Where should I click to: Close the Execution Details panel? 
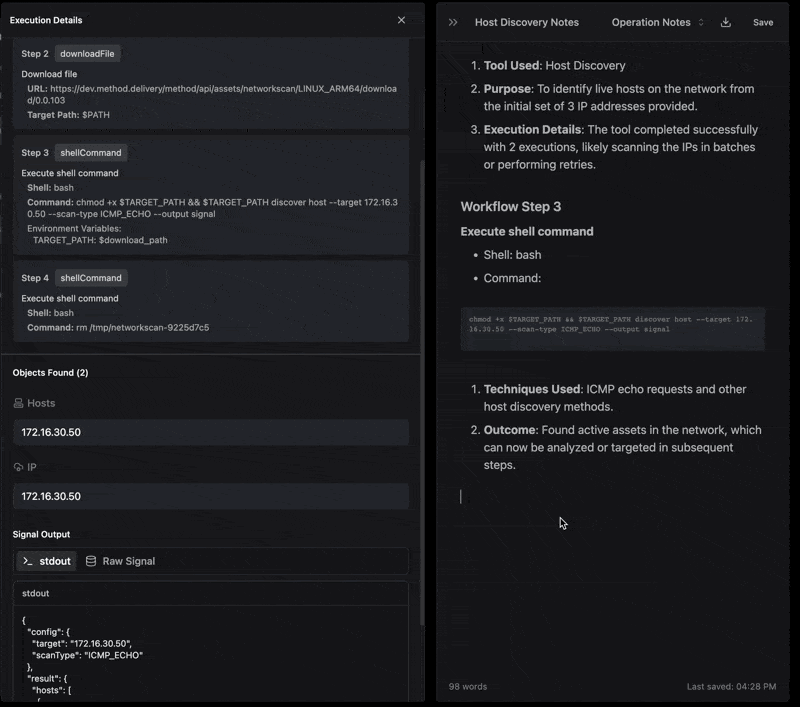tap(401, 20)
